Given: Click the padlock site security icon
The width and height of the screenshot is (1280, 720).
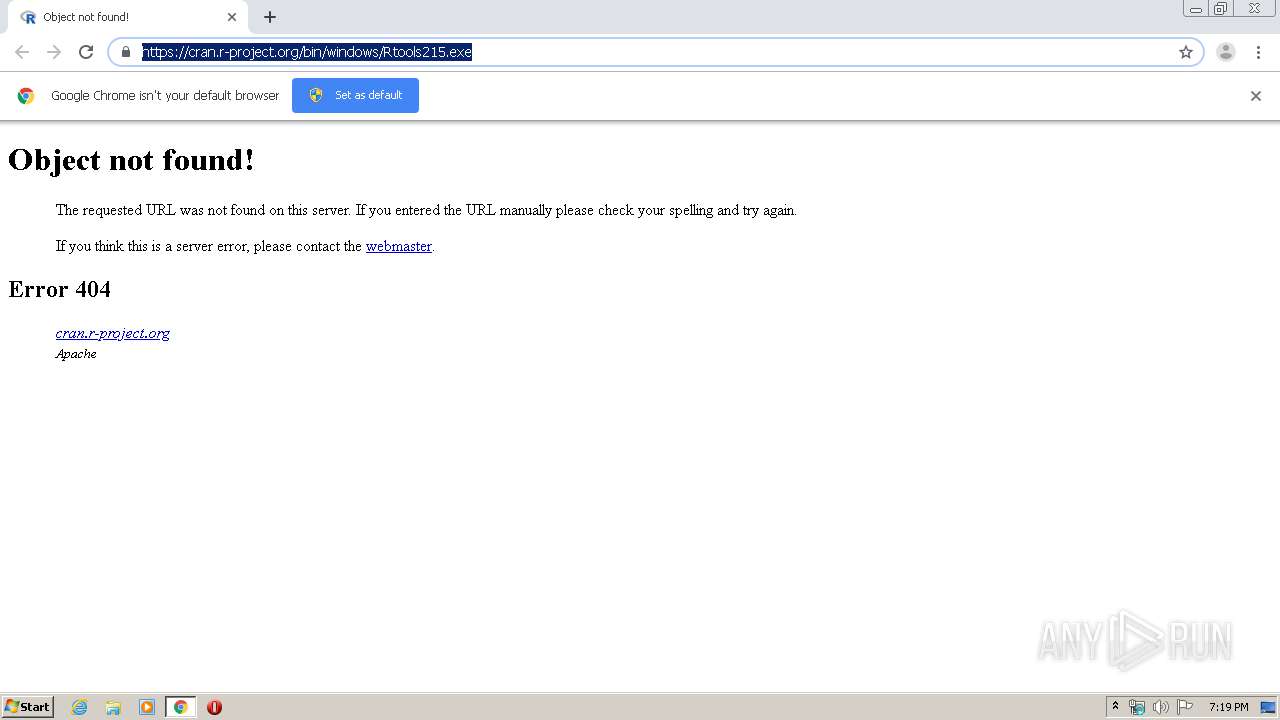Looking at the screenshot, I should point(126,52).
